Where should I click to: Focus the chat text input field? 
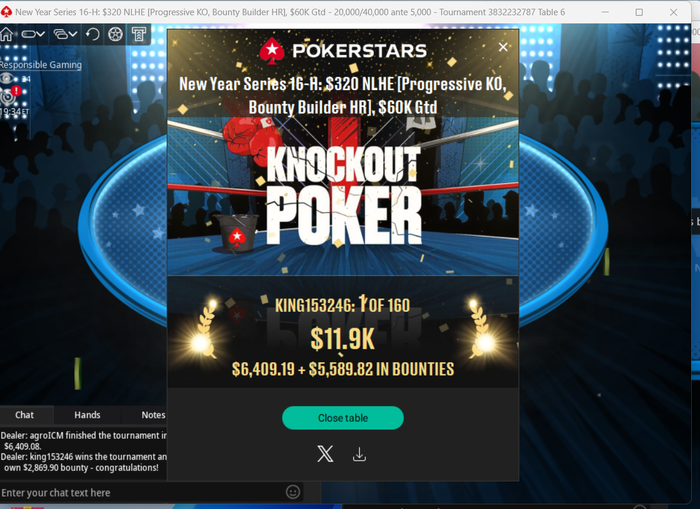[x=141, y=492]
